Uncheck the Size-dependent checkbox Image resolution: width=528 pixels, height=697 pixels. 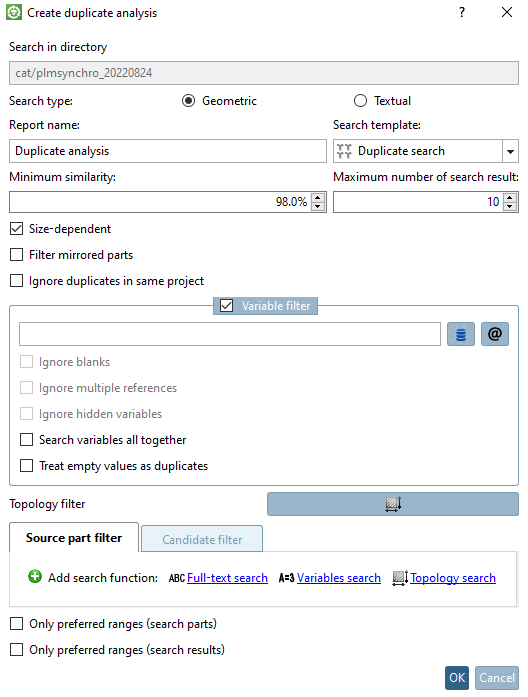click(16, 229)
